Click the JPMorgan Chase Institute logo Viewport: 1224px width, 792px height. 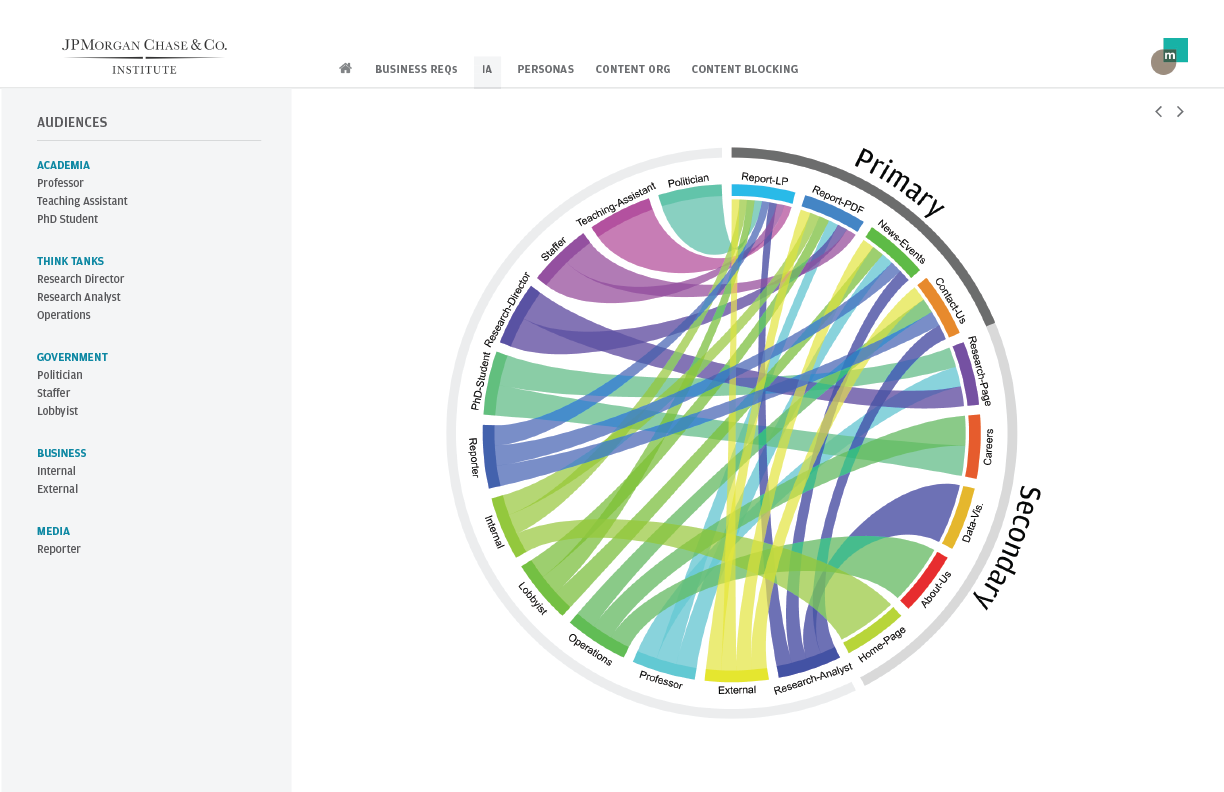click(144, 56)
